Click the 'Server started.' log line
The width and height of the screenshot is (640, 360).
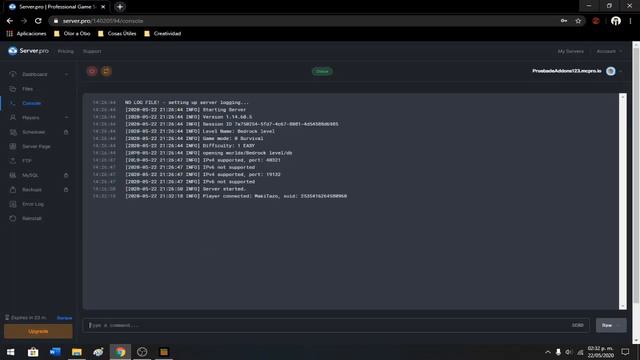(x=185, y=189)
